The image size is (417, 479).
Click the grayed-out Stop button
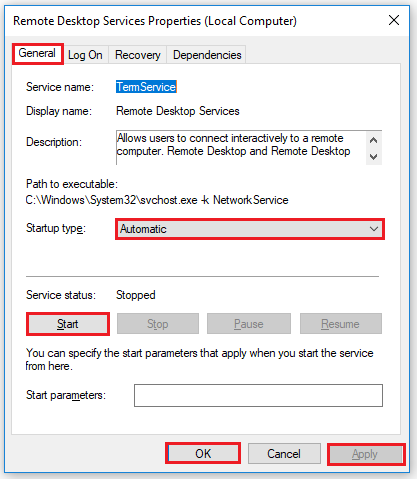click(x=158, y=324)
